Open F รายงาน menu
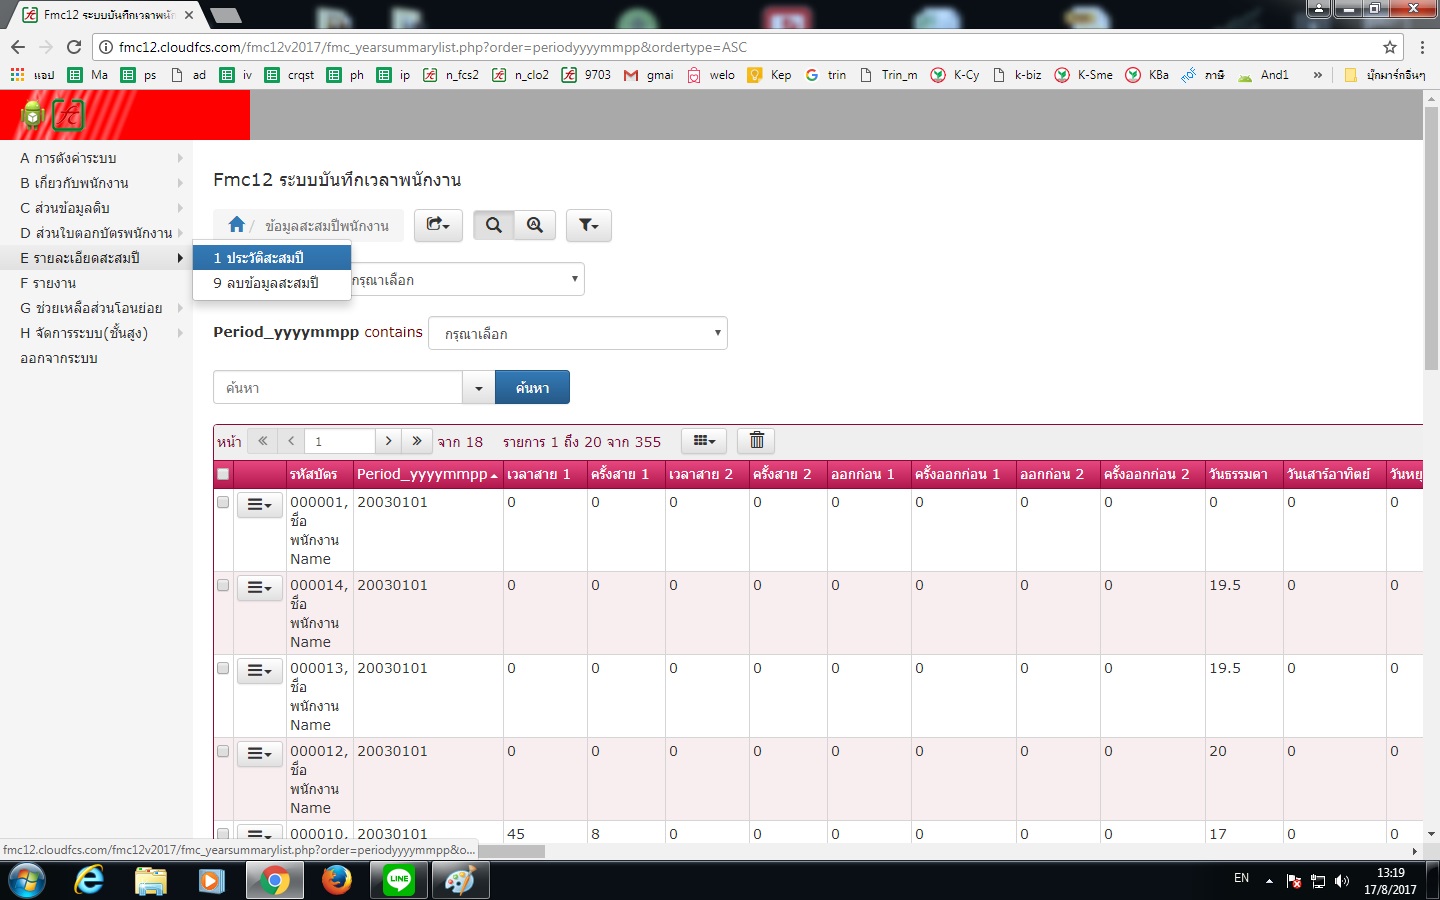The height and width of the screenshot is (900, 1440). (96, 283)
